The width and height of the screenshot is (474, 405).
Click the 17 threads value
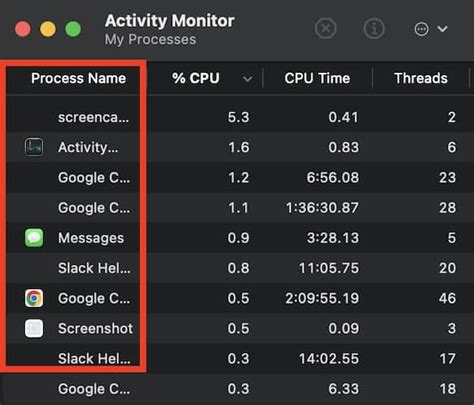pyautogui.click(x=447, y=359)
